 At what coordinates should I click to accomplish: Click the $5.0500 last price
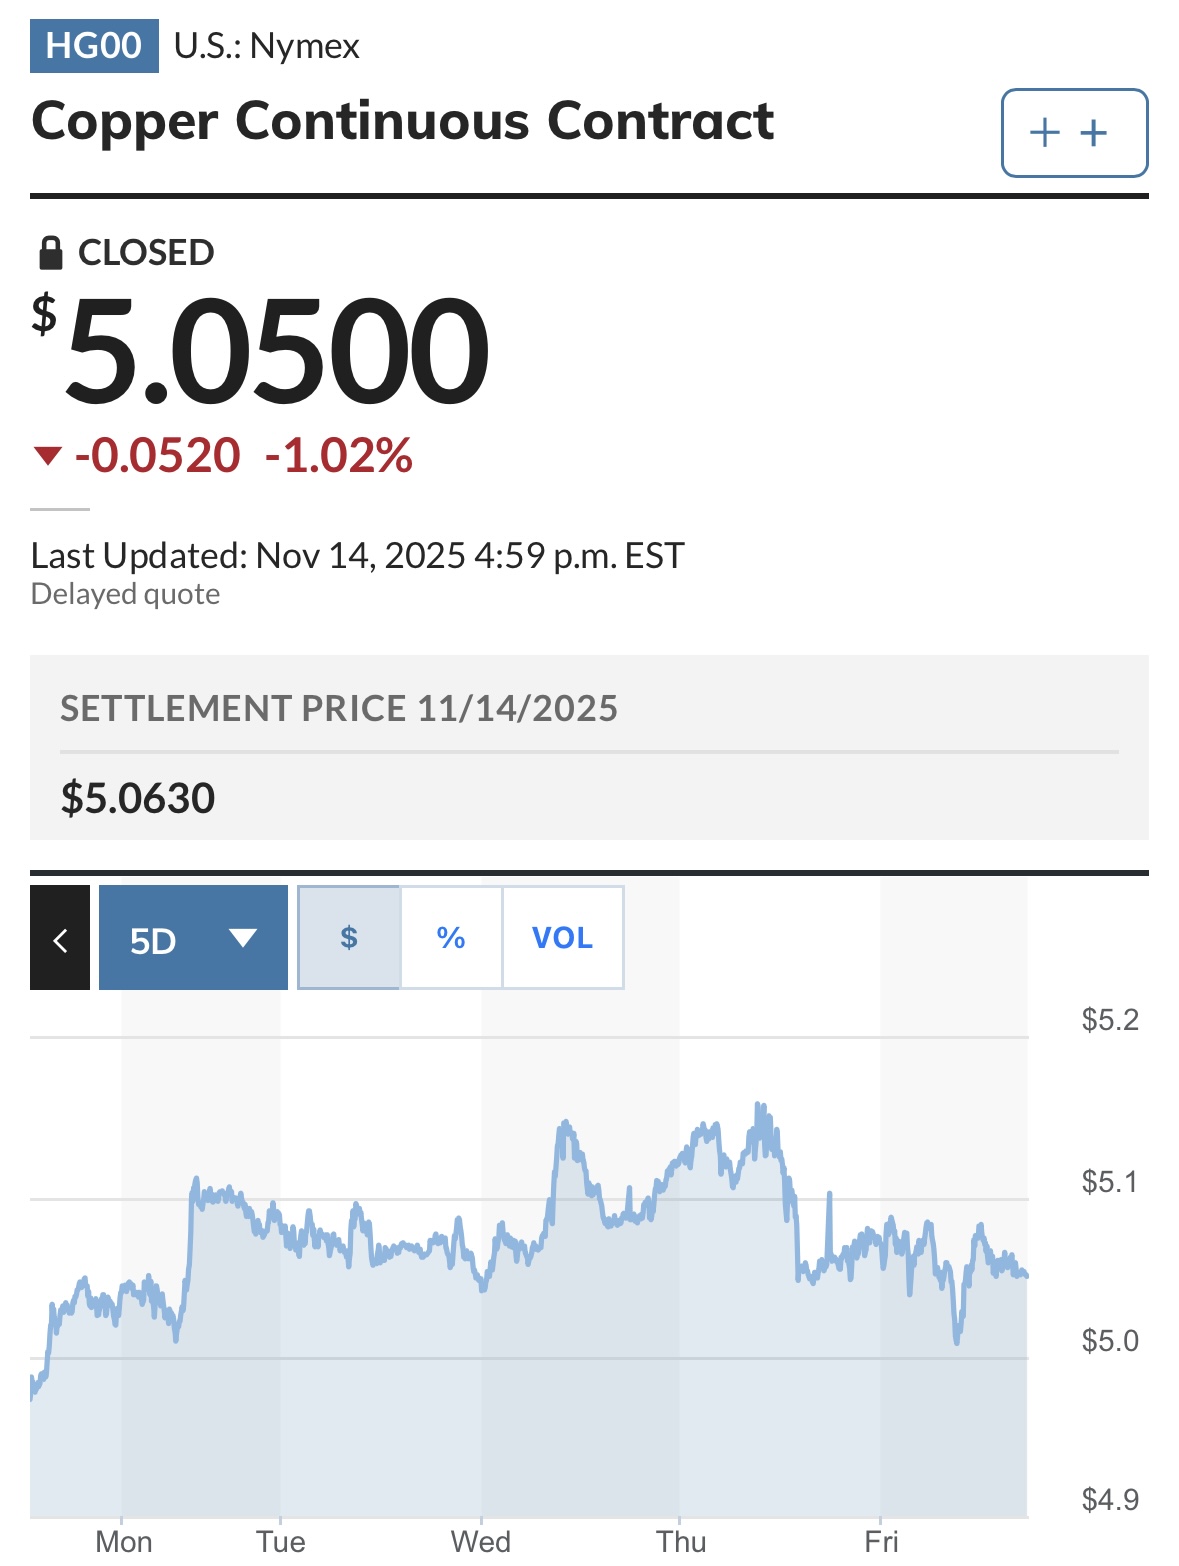click(277, 351)
